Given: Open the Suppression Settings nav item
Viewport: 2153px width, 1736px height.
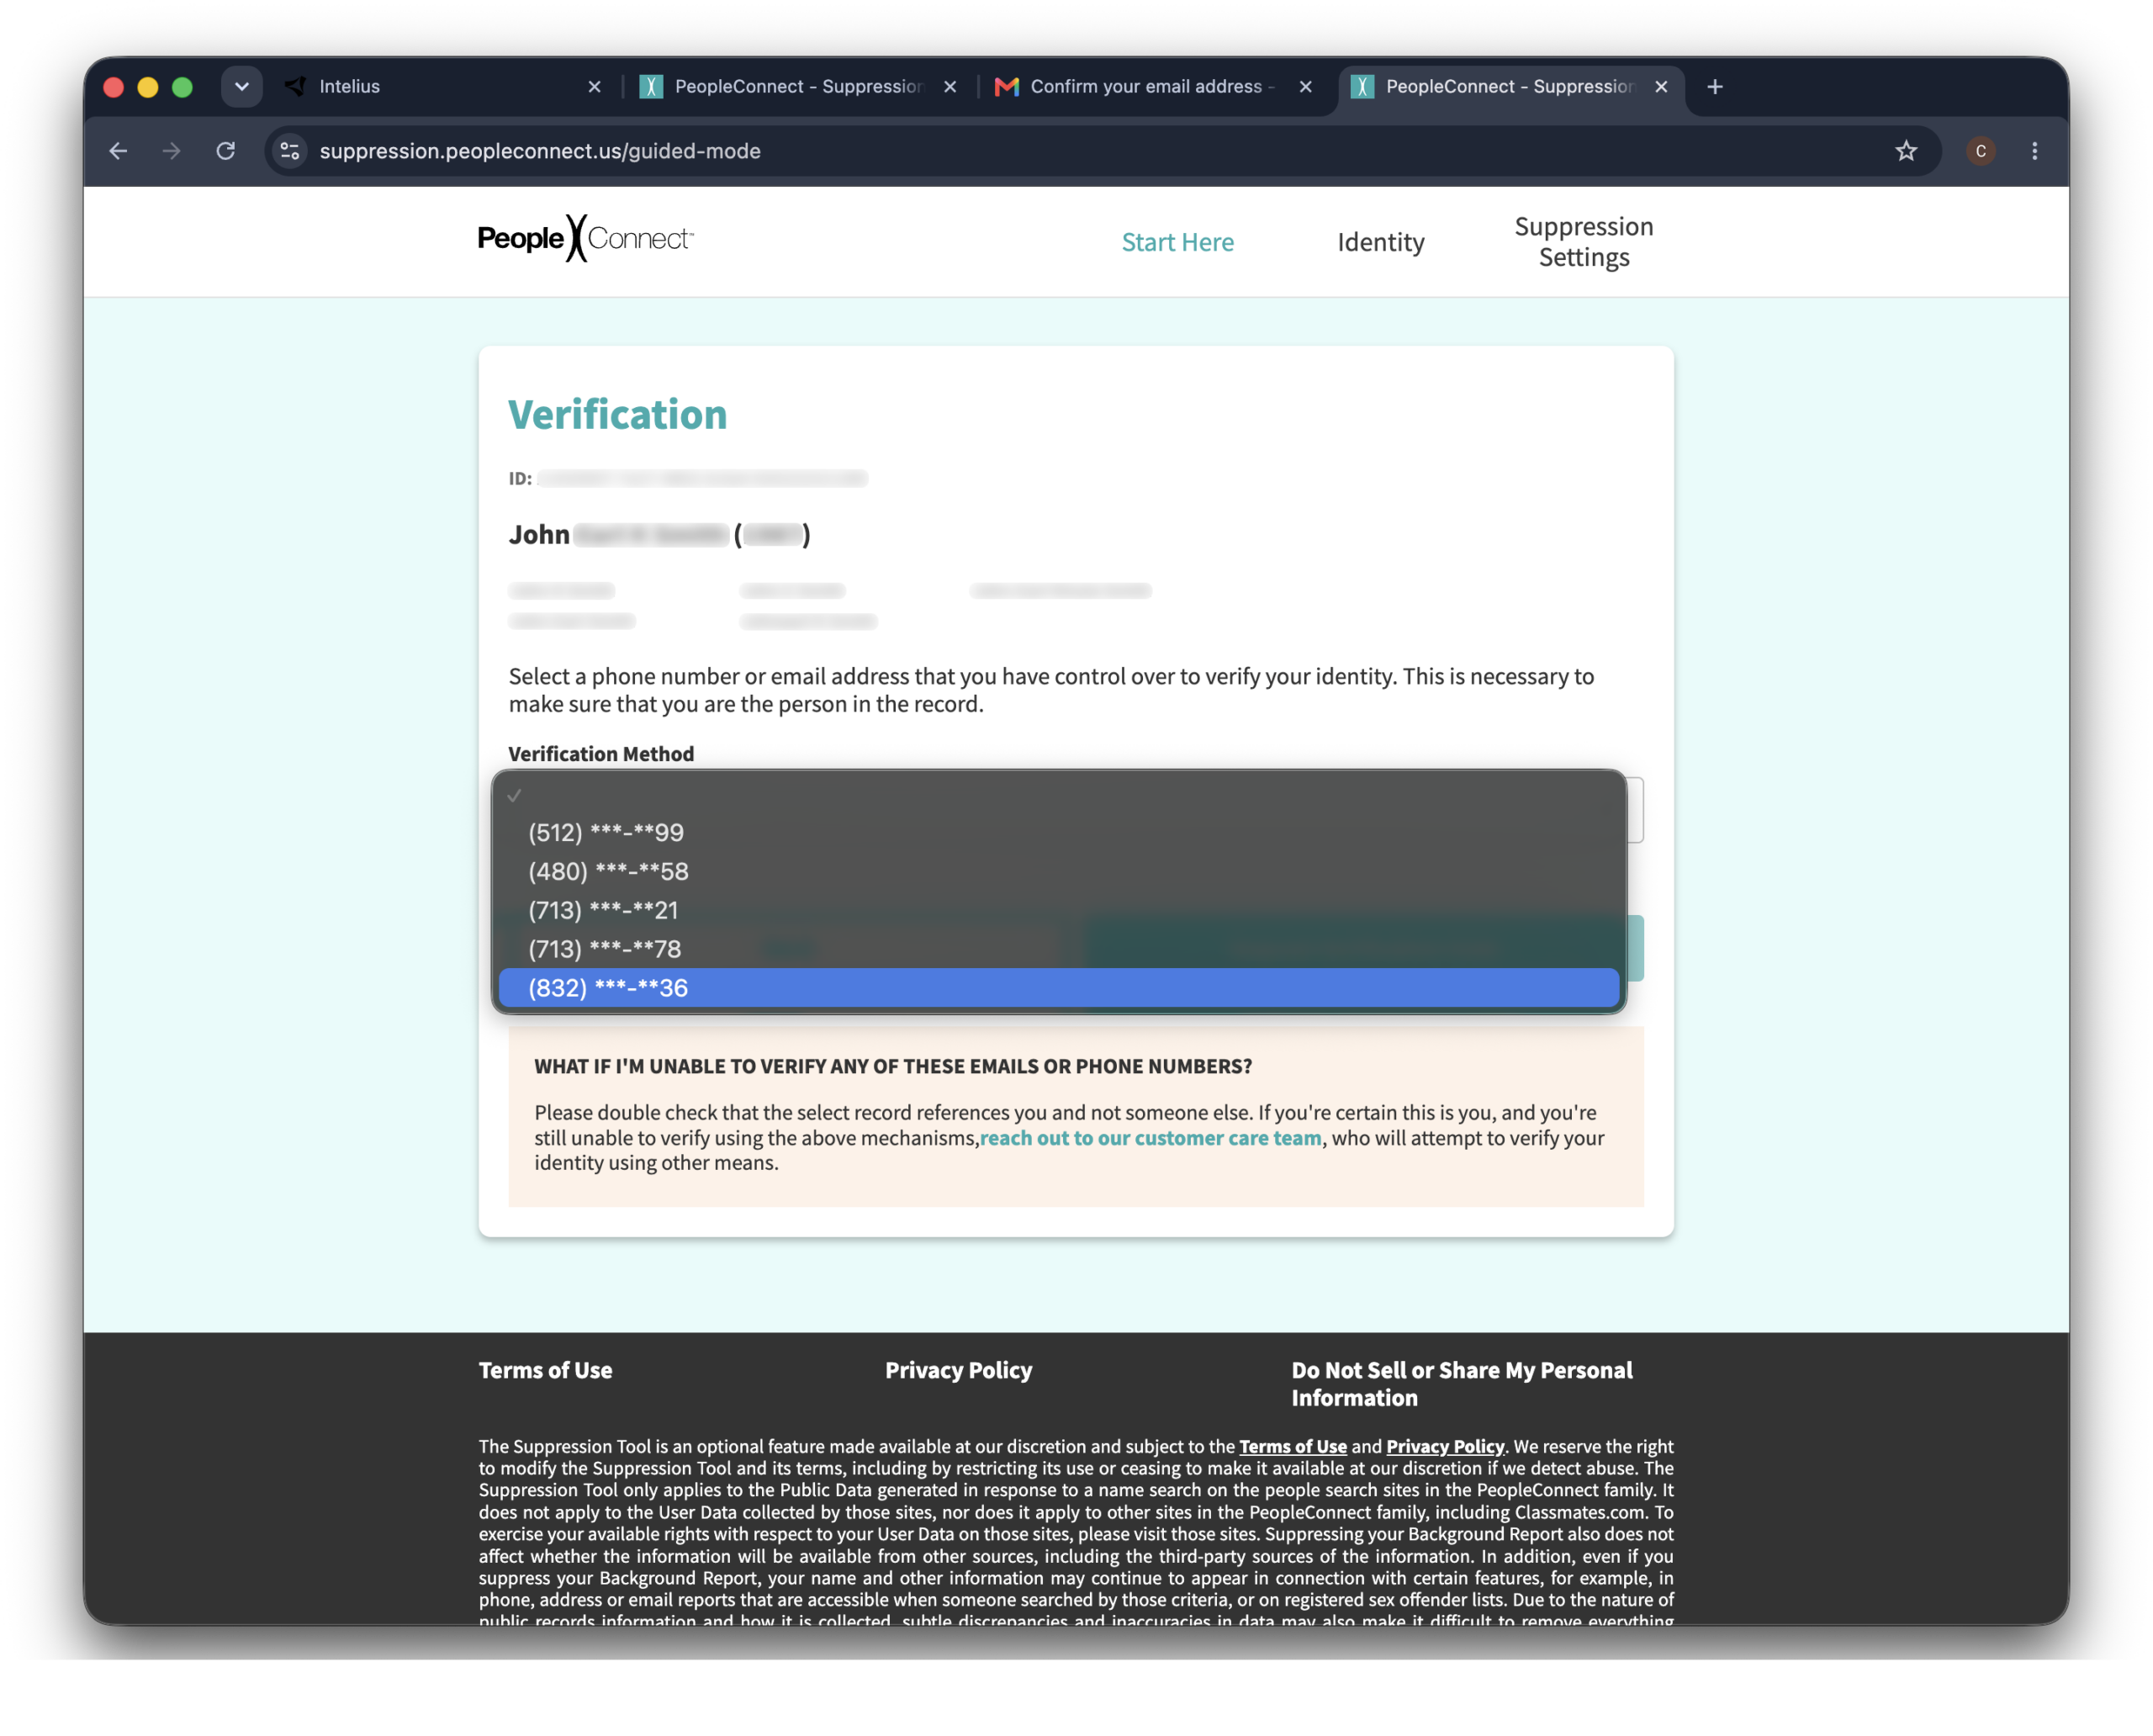Looking at the screenshot, I should [1583, 242].
